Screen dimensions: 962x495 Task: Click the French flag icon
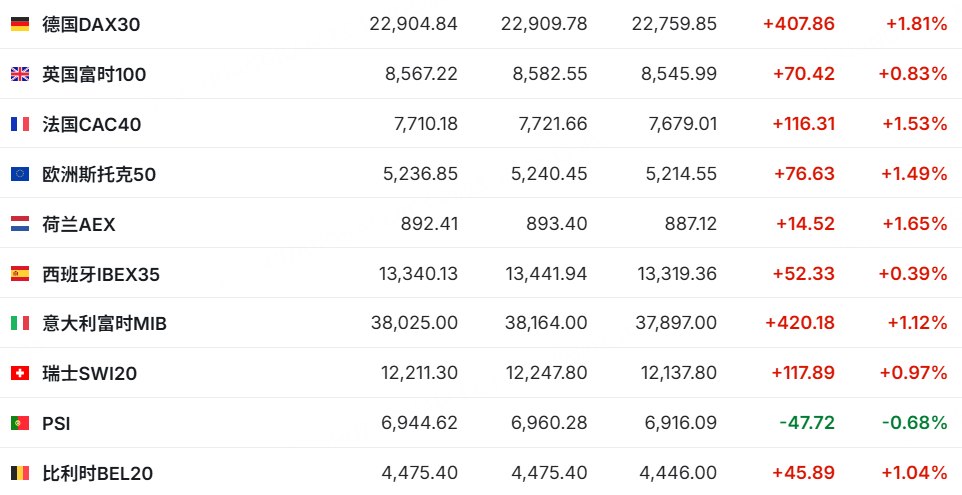coord(20,124)
